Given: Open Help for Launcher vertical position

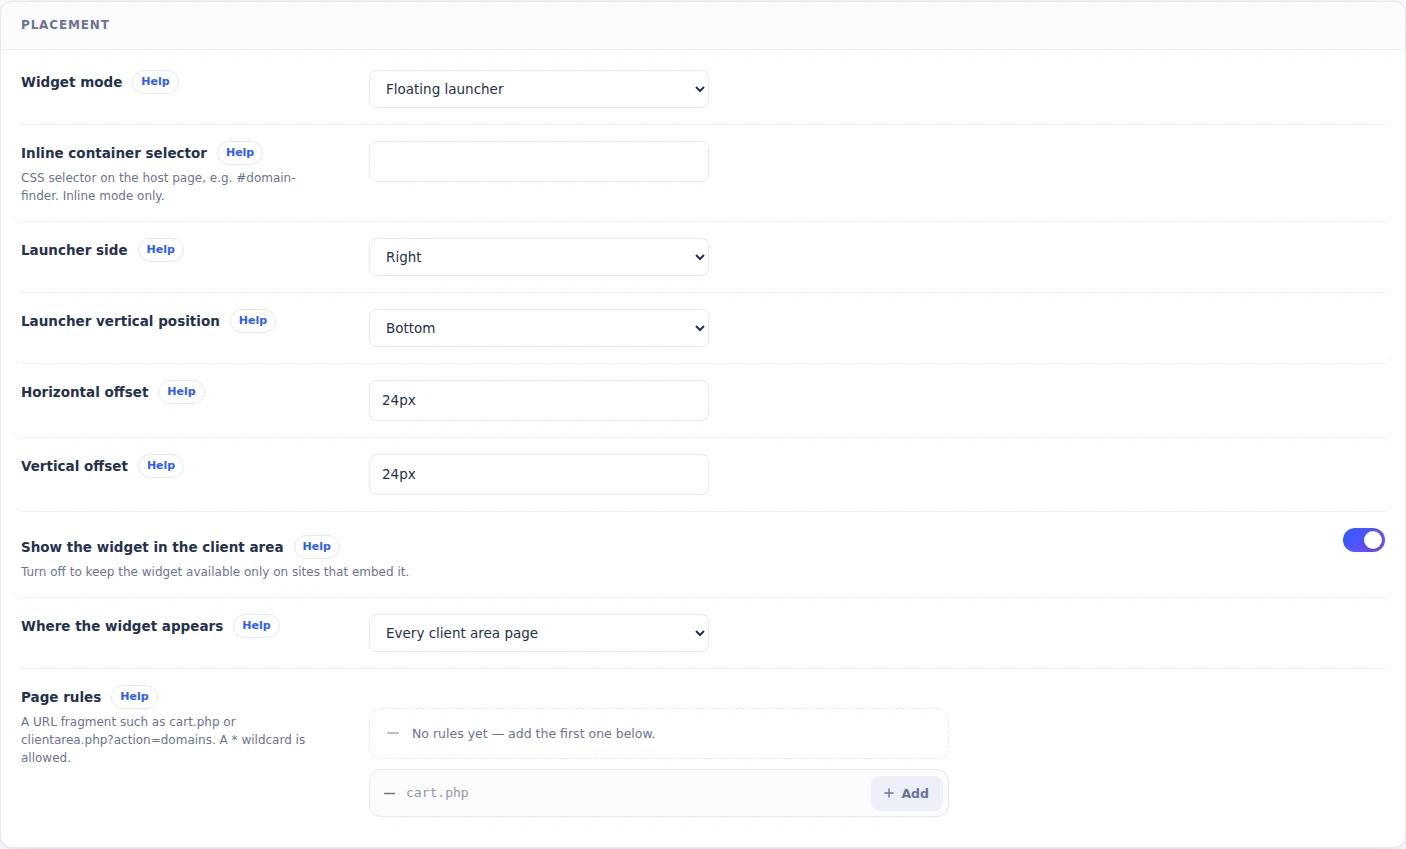Looking at the screenshot, I should [x=253, y=321].
